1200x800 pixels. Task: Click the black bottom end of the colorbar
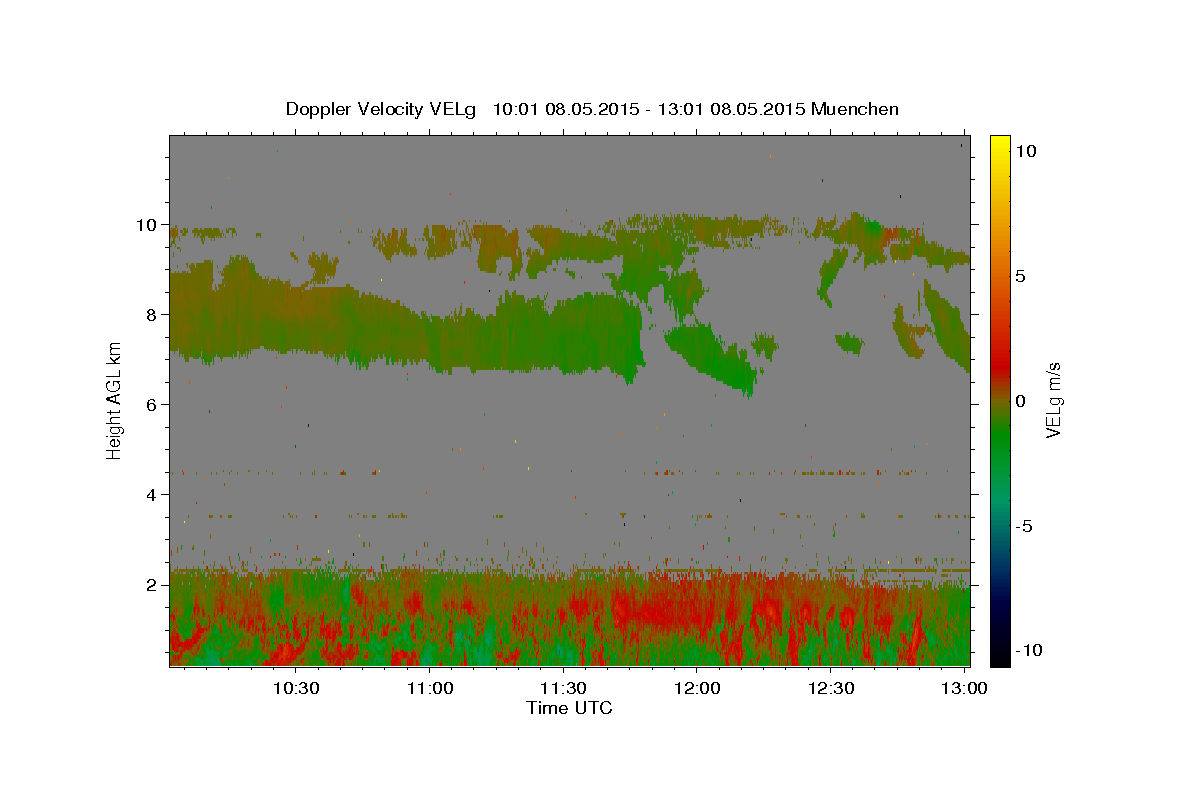pos(999,657)
